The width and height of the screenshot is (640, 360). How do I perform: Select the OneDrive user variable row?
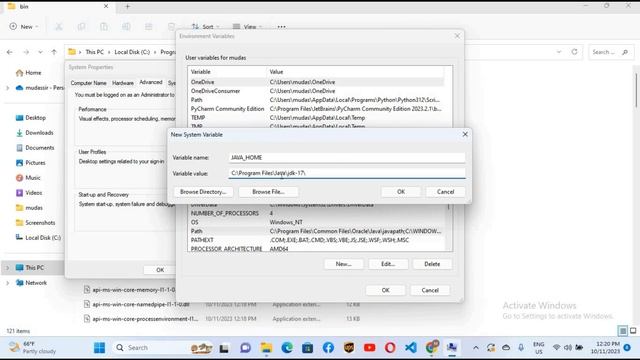pos(317,82)
